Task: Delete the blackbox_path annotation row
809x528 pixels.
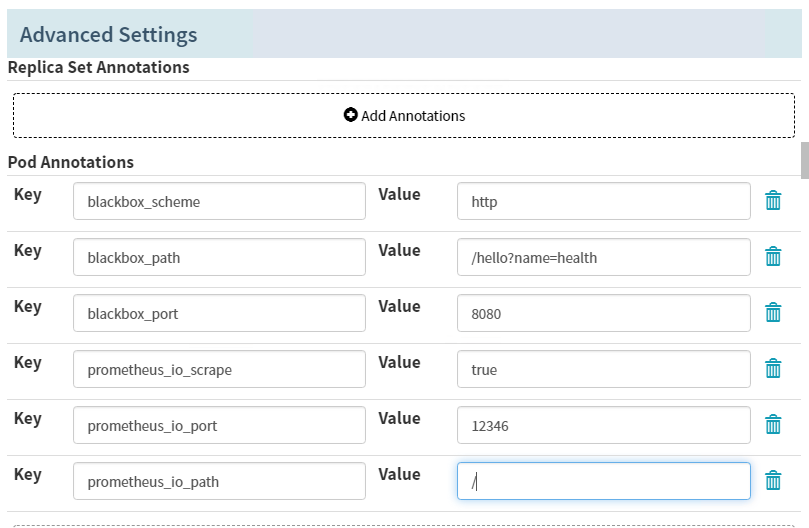Action: (x=773, y=257)
